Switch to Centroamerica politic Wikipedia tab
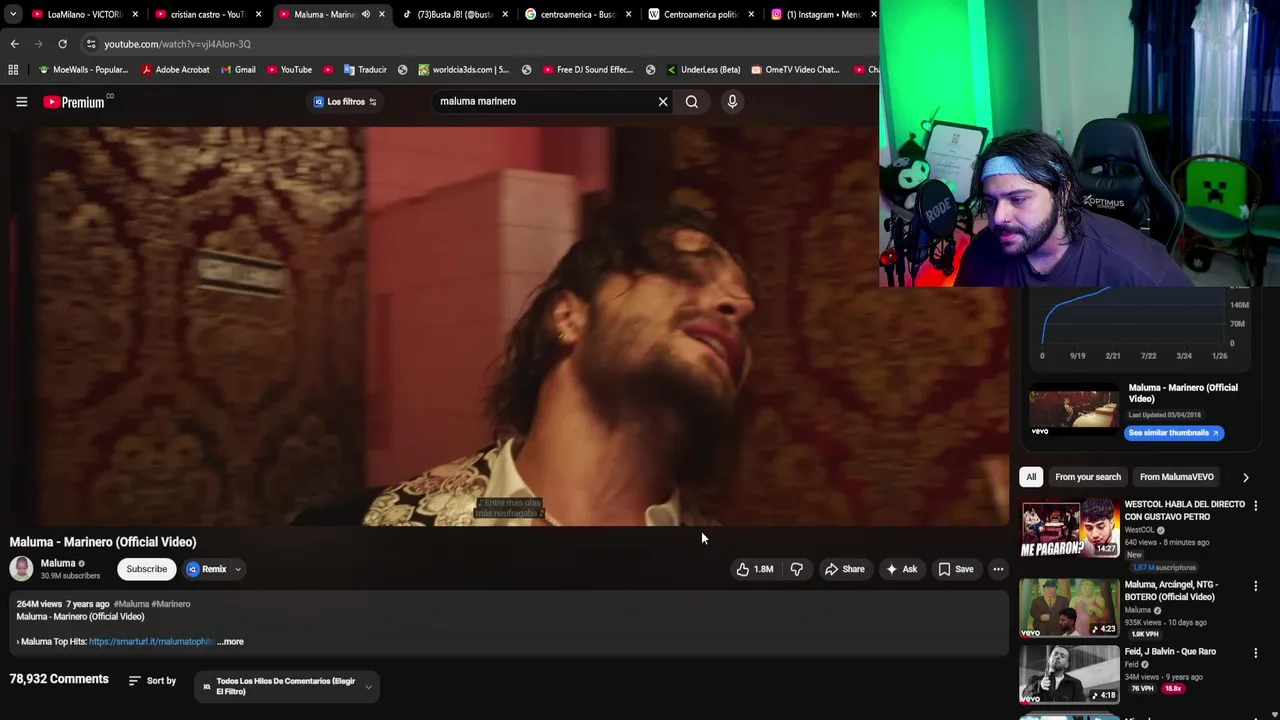The height and width of the screenshot is (720, 1280). tap(702, 14)
